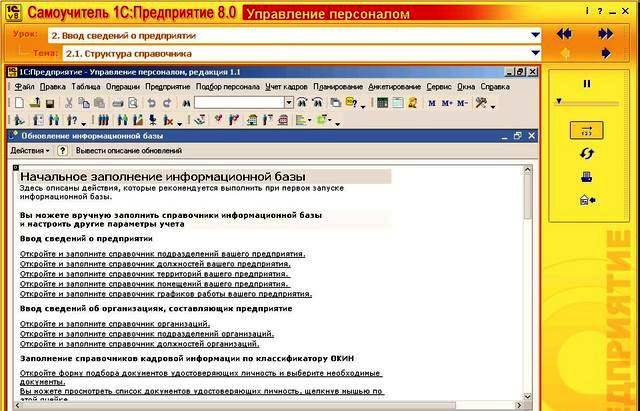Open link справочник должностей организаций

click(x=140, y=344)
